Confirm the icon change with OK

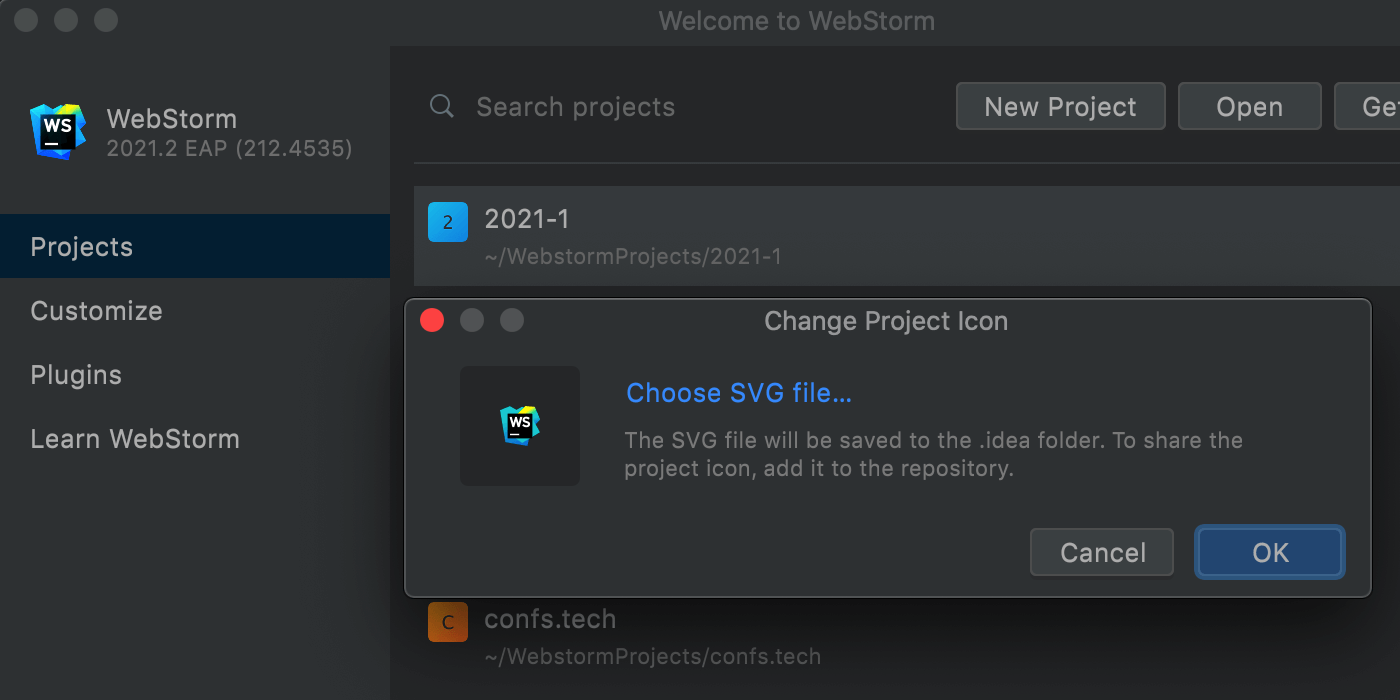point(1268,552)
